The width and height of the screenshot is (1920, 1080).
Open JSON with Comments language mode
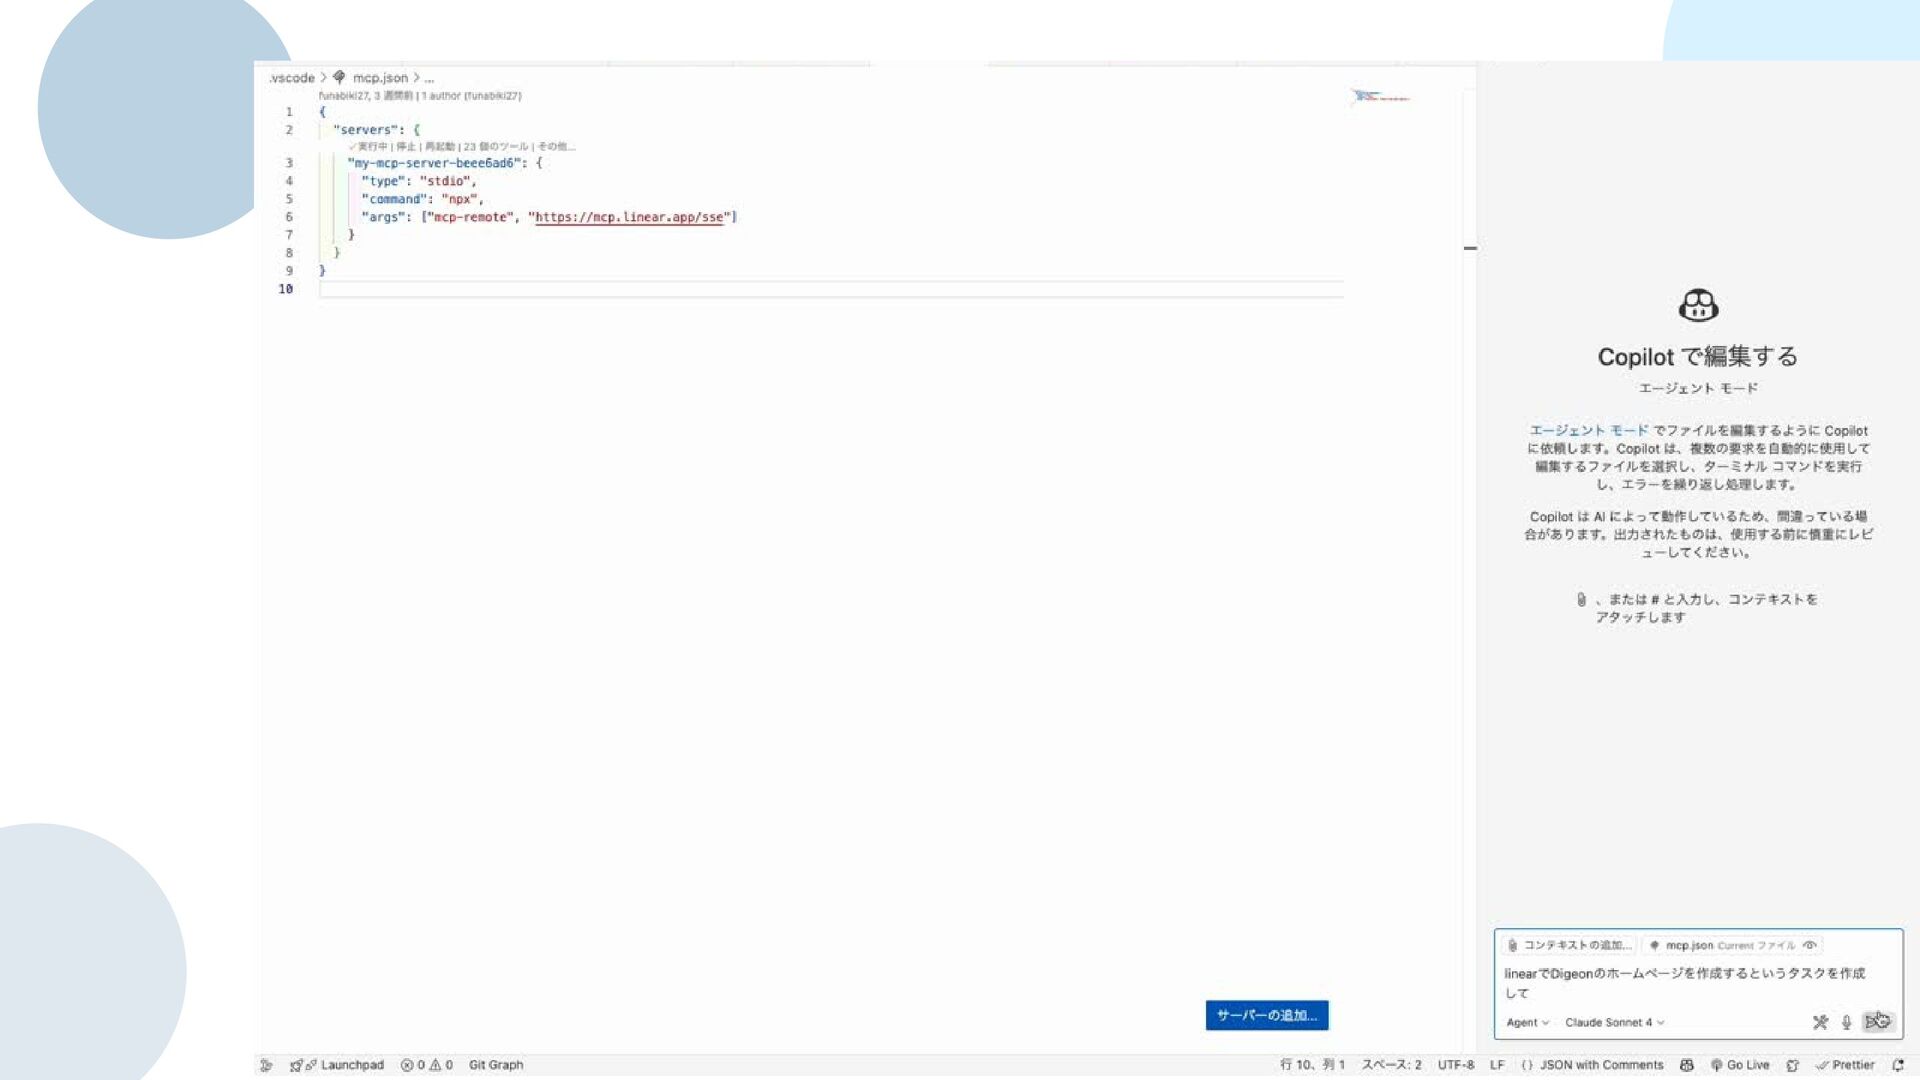click(x=1592, y=1065)
